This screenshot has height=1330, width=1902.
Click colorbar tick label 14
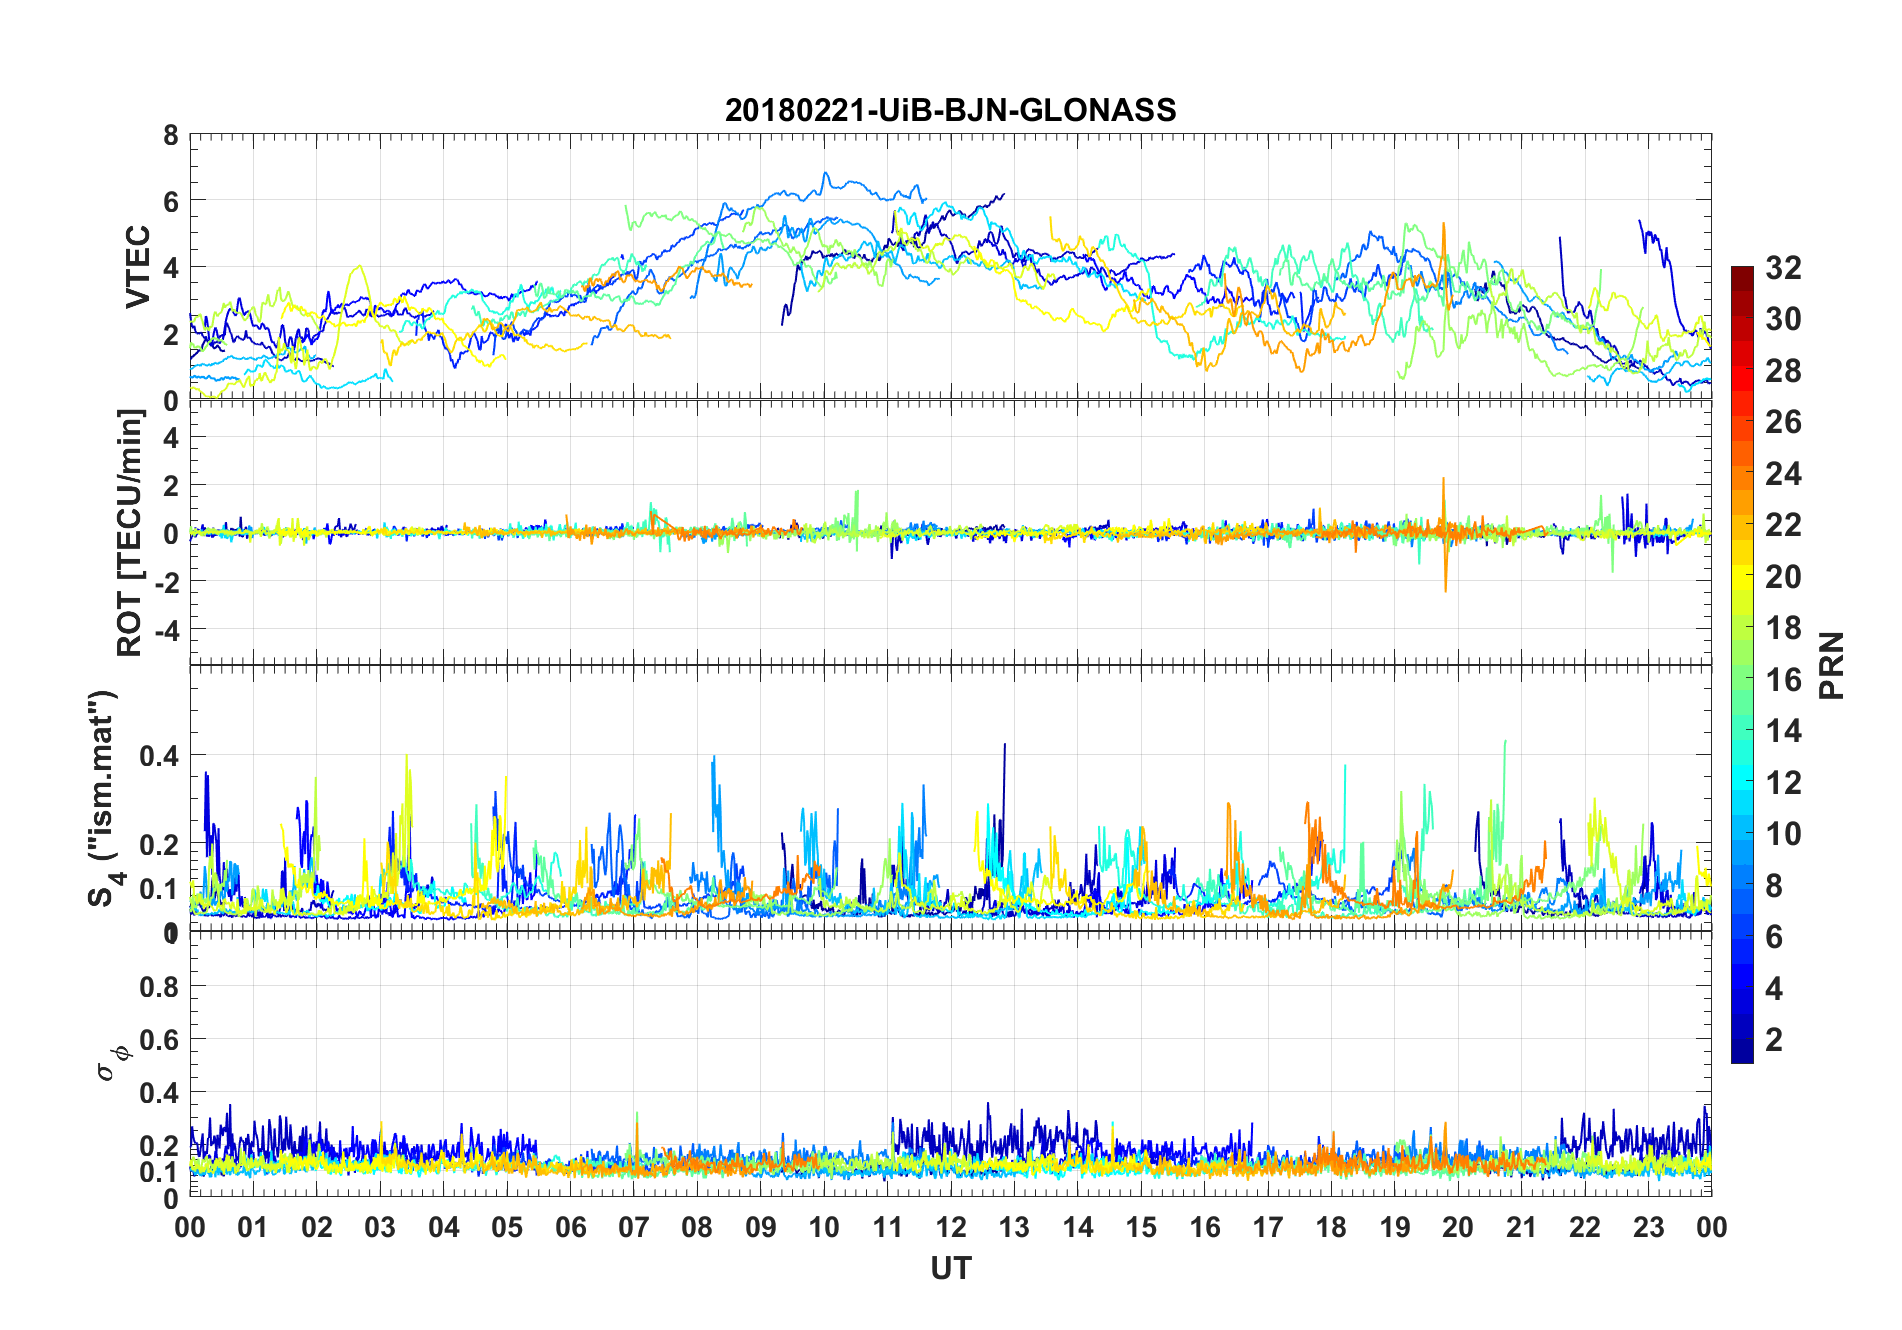click(1783, 731)
